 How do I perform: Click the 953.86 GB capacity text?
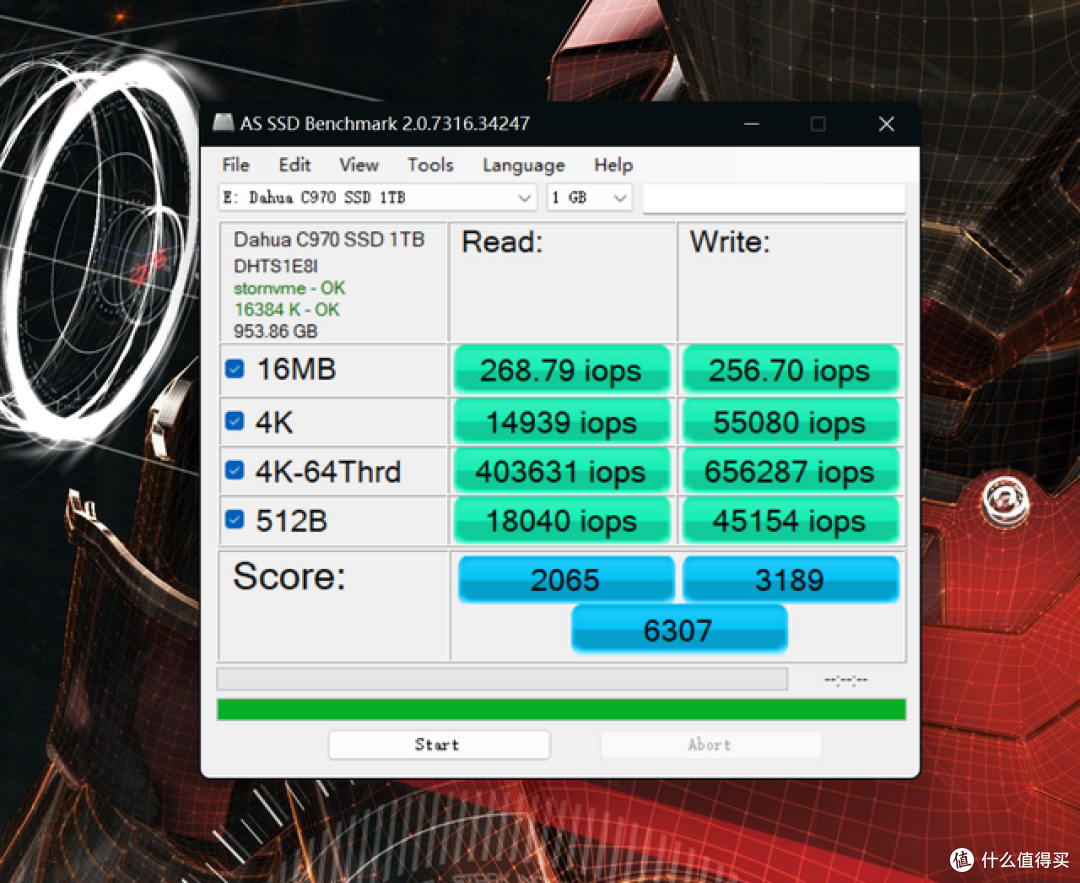coord(276,331)
